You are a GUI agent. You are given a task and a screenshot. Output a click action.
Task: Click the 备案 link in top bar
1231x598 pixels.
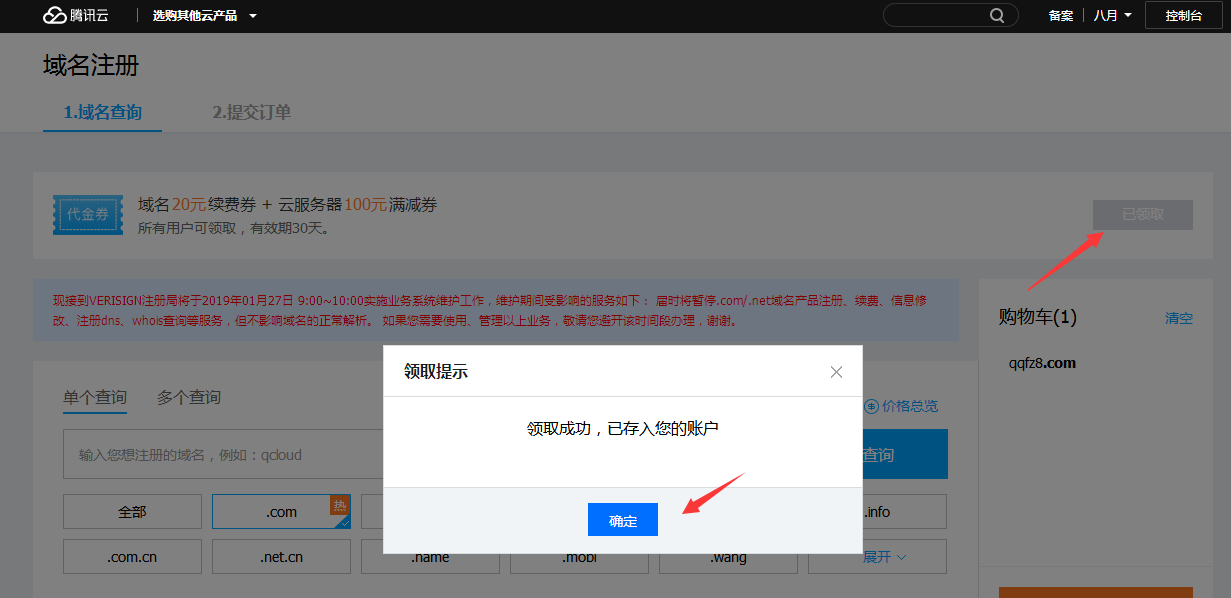pyautogui.click(x=1060, y=16)
